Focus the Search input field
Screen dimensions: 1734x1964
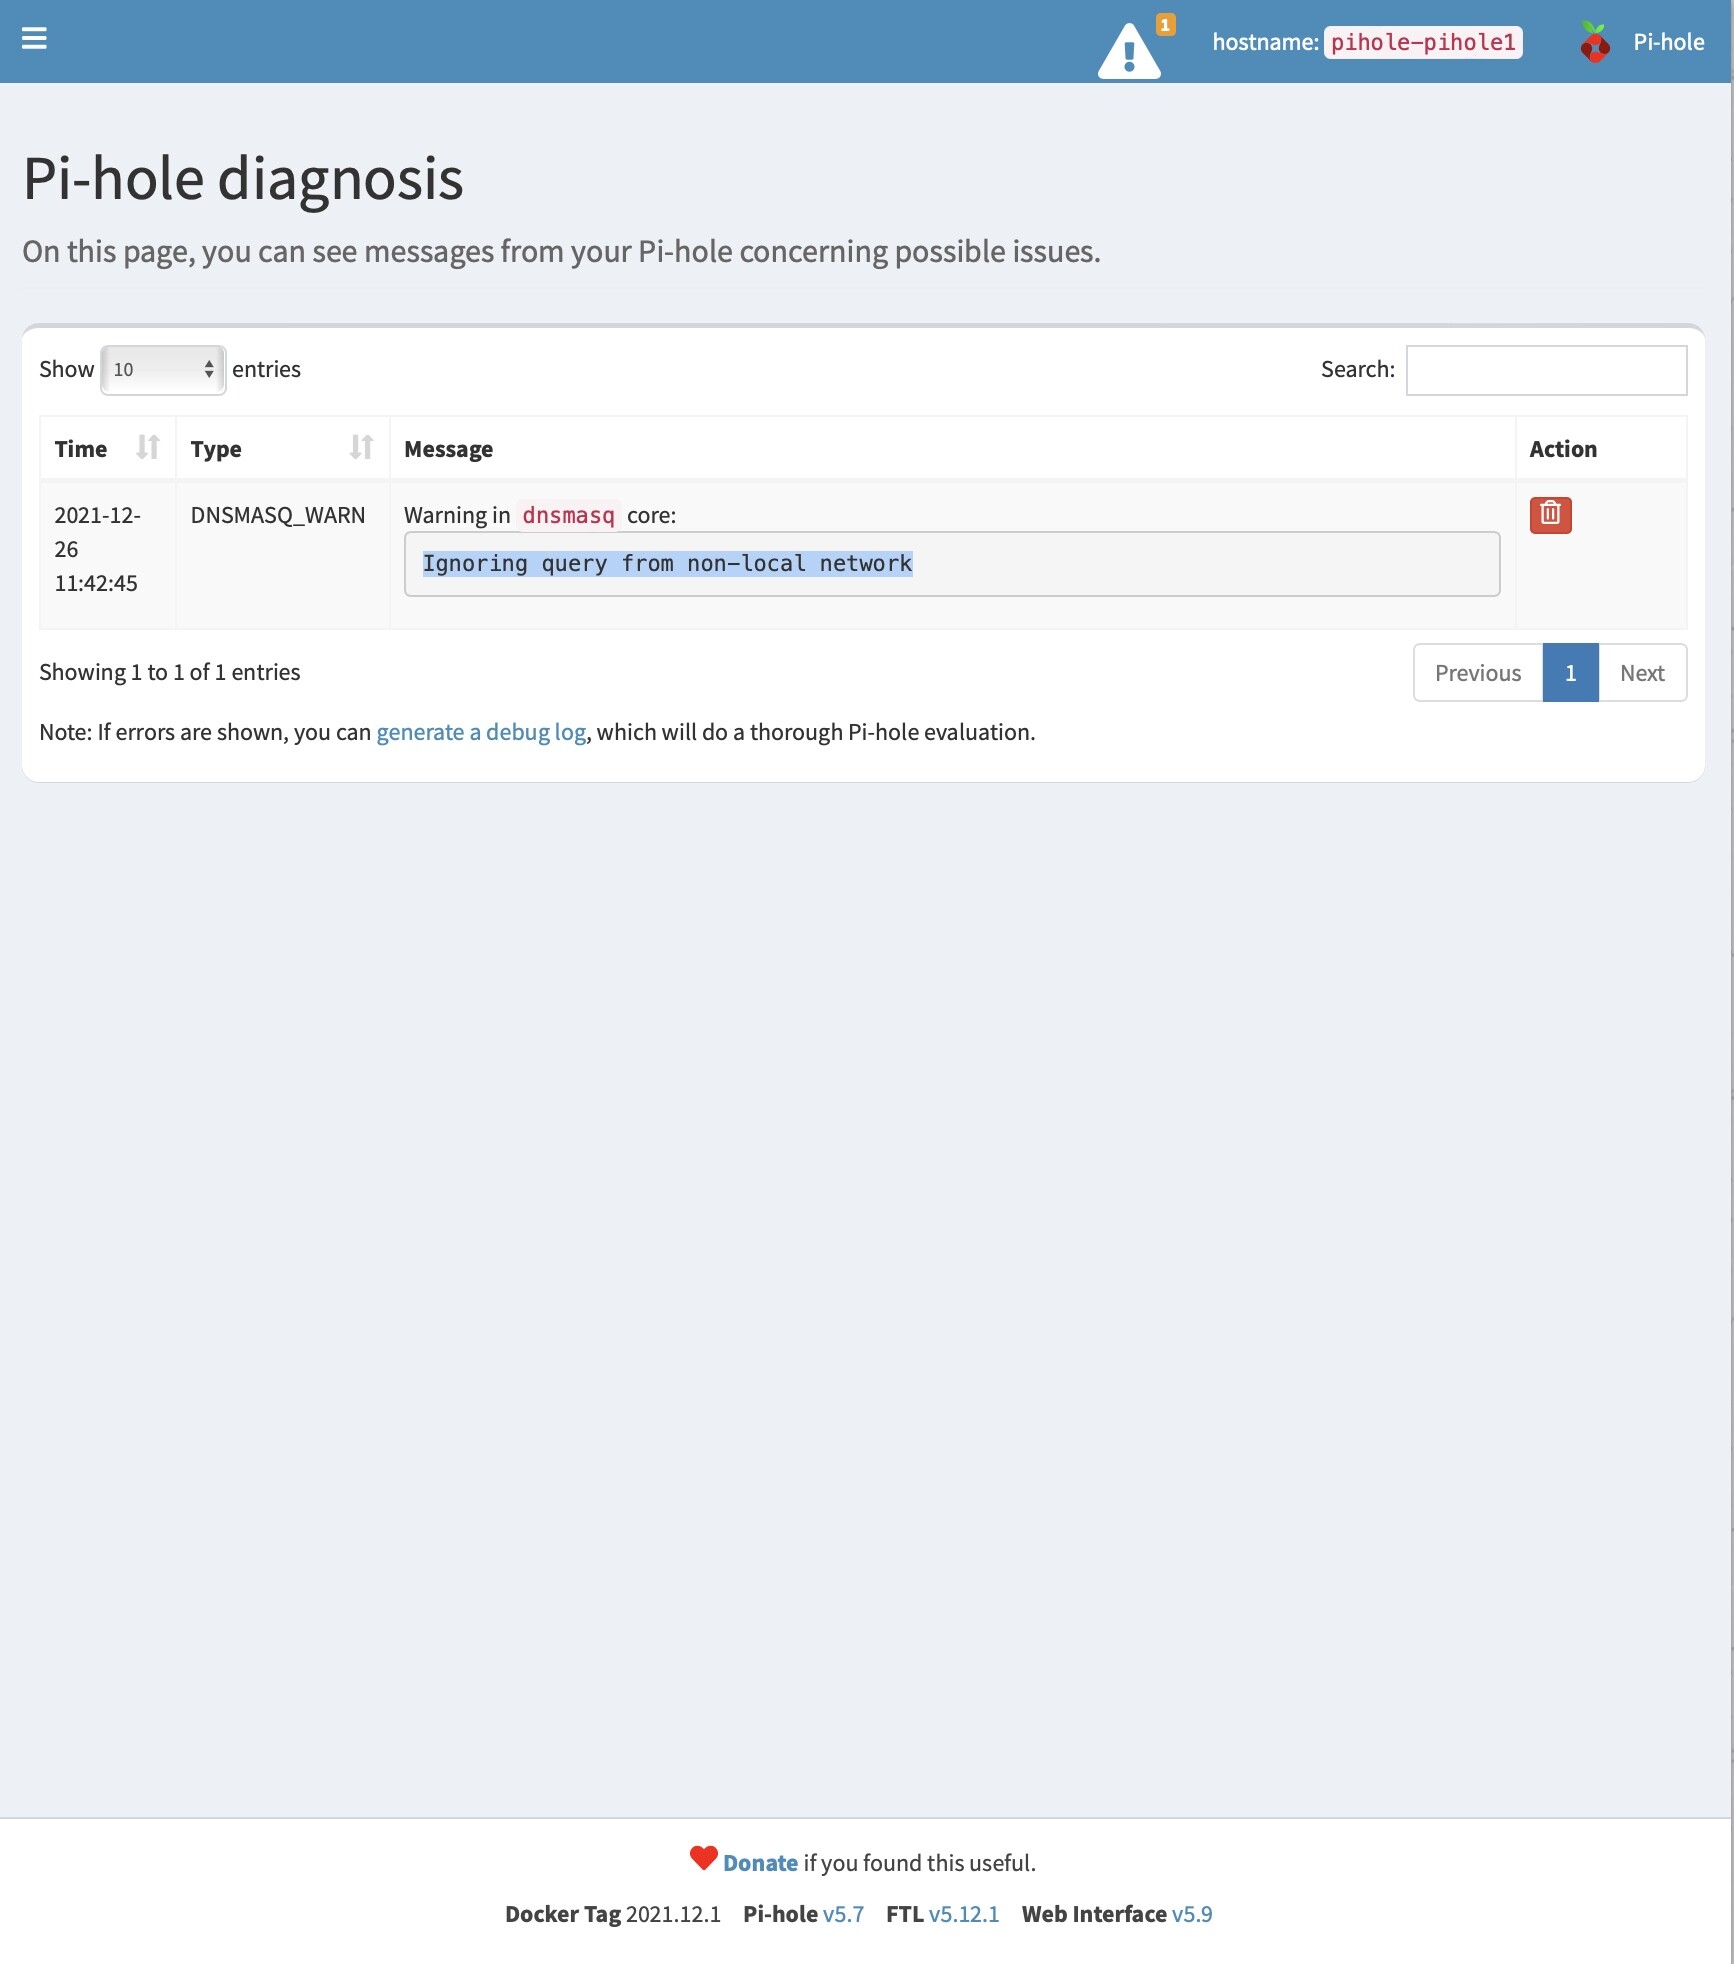[x=1546, y=370]
